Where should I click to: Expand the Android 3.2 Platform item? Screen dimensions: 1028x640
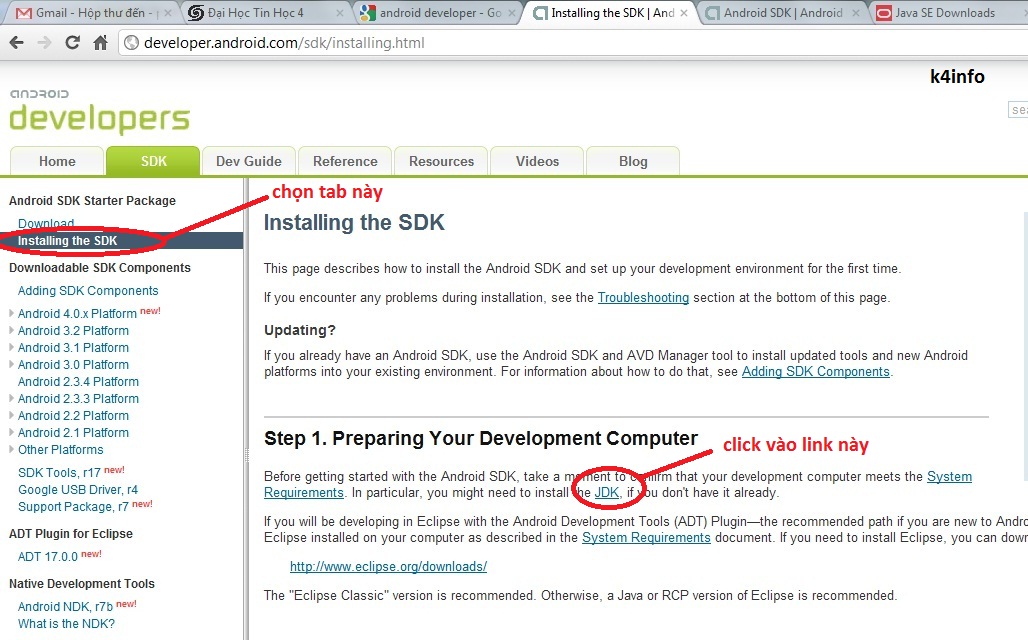tap(11, 330)
